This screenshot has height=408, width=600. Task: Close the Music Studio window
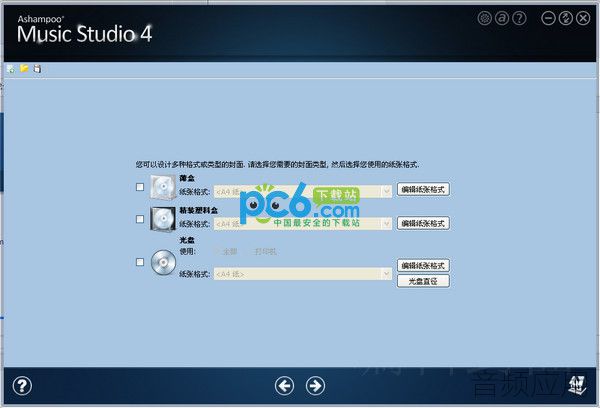tap(583, 18)
